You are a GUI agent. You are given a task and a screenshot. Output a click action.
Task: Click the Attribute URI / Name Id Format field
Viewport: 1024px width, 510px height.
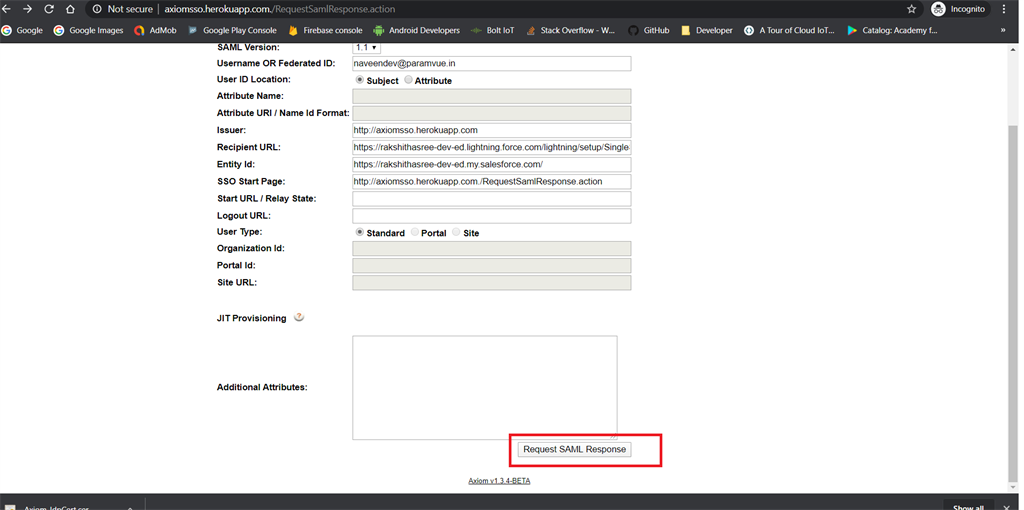[x=492, y=113]
